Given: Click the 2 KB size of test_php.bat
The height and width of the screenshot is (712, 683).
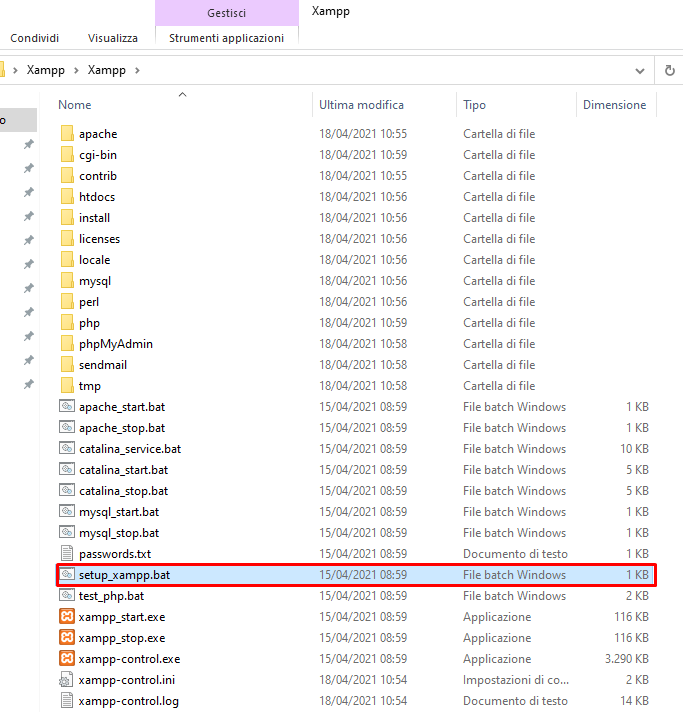Looking at the screenshot, I should 637,596.
